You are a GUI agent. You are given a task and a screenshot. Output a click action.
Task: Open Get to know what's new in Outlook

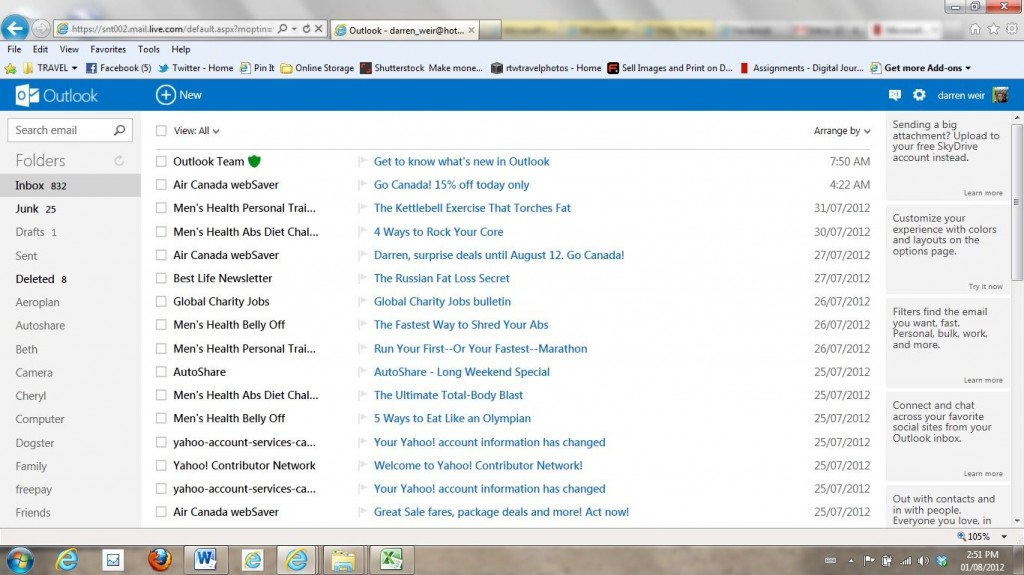click(461, 161)
